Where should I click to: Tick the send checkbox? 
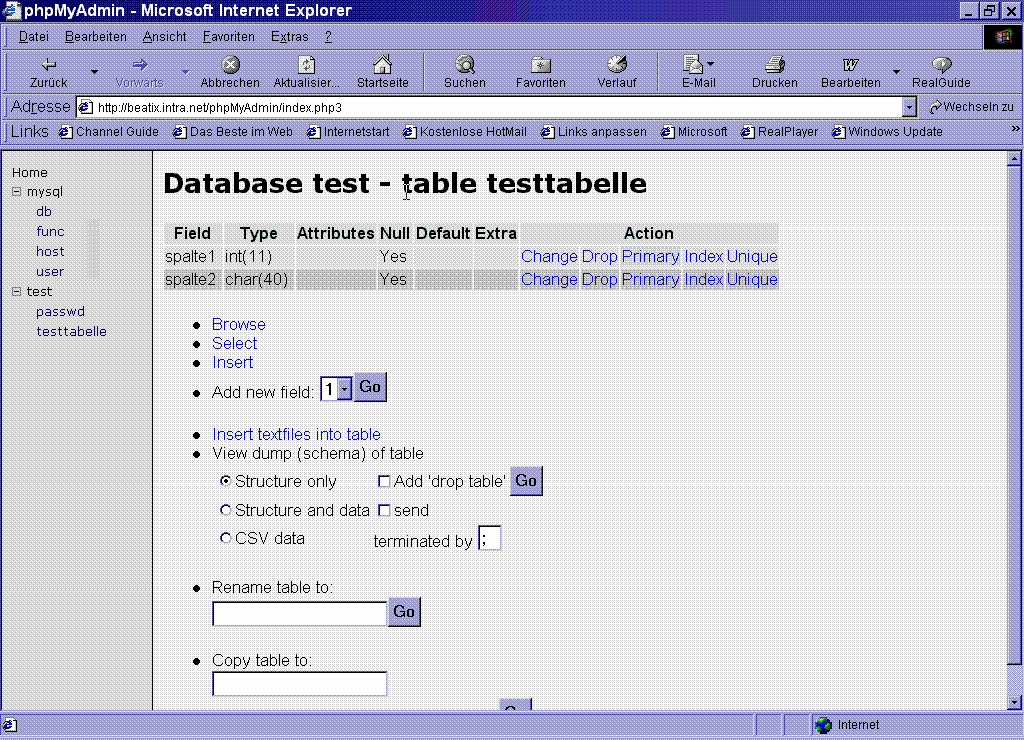click(x=384, y=511)
